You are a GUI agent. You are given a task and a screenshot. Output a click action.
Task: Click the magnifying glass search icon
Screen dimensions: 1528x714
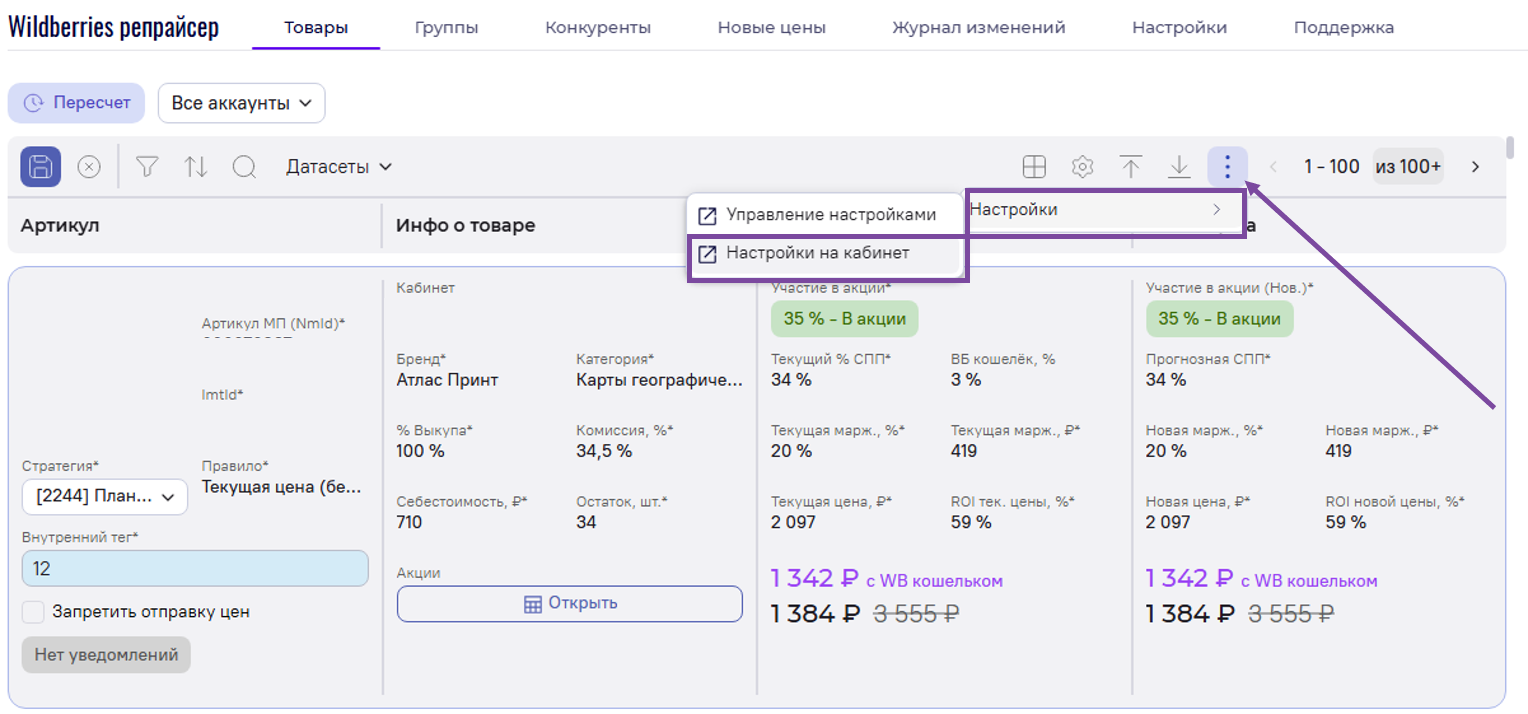(244, 167)
